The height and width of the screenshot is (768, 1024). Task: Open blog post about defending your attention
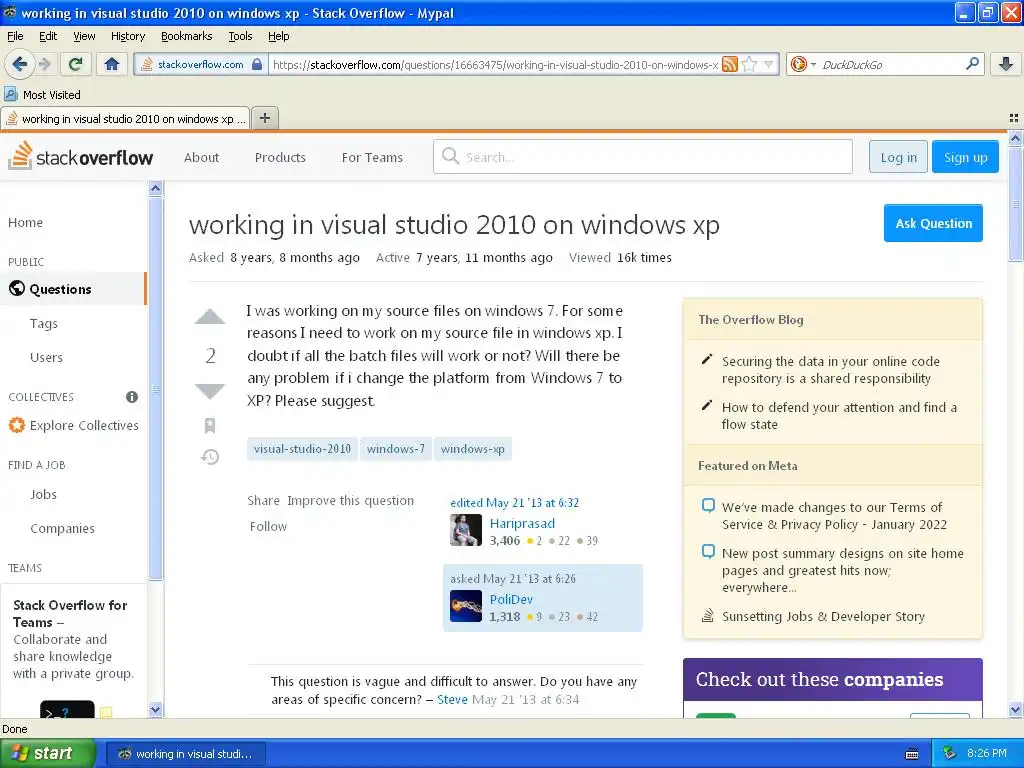(x=839, y=416)
